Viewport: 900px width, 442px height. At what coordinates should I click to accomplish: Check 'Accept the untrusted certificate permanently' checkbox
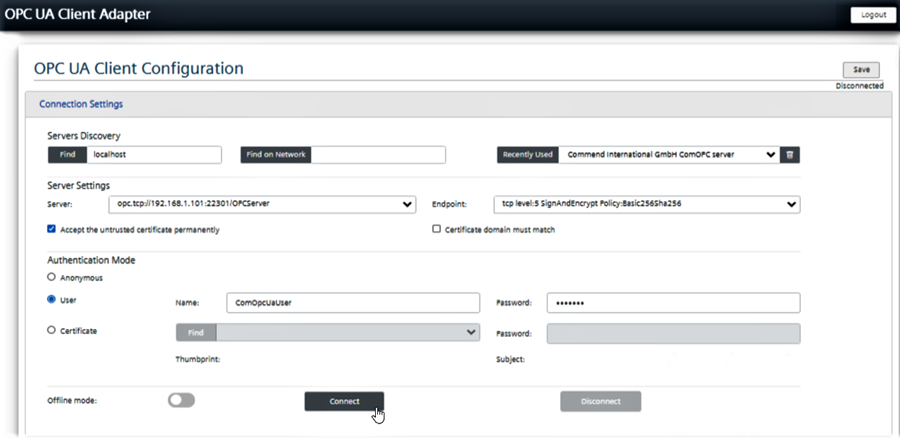pos(52,229)
